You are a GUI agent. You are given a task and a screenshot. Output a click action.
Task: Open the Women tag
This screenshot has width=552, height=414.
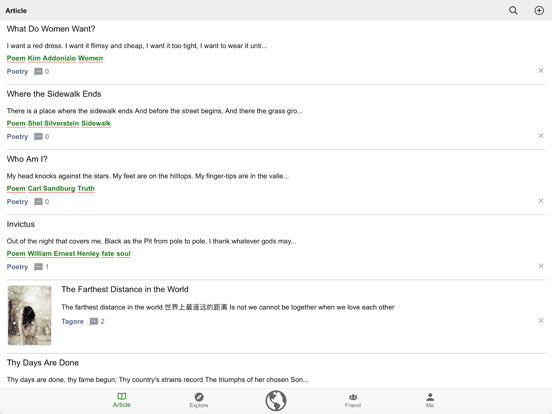click(x=90, y=58)
